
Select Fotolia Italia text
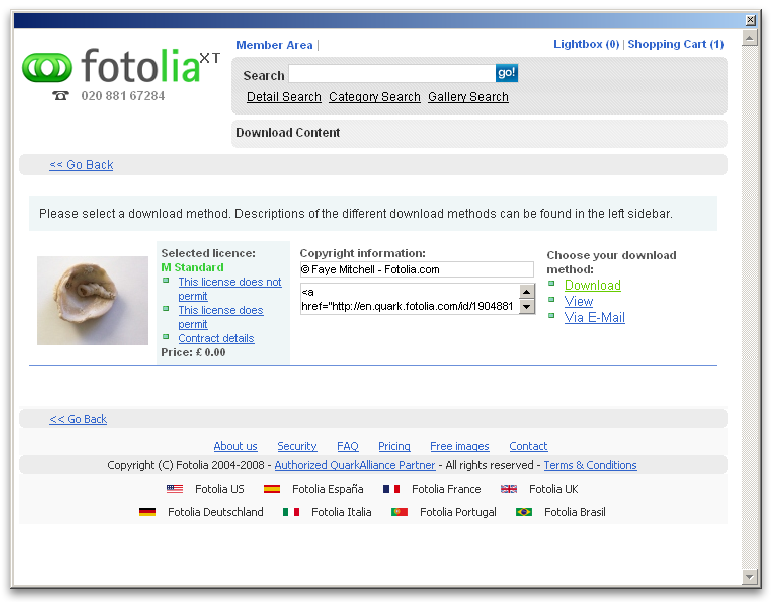[341, 512]
